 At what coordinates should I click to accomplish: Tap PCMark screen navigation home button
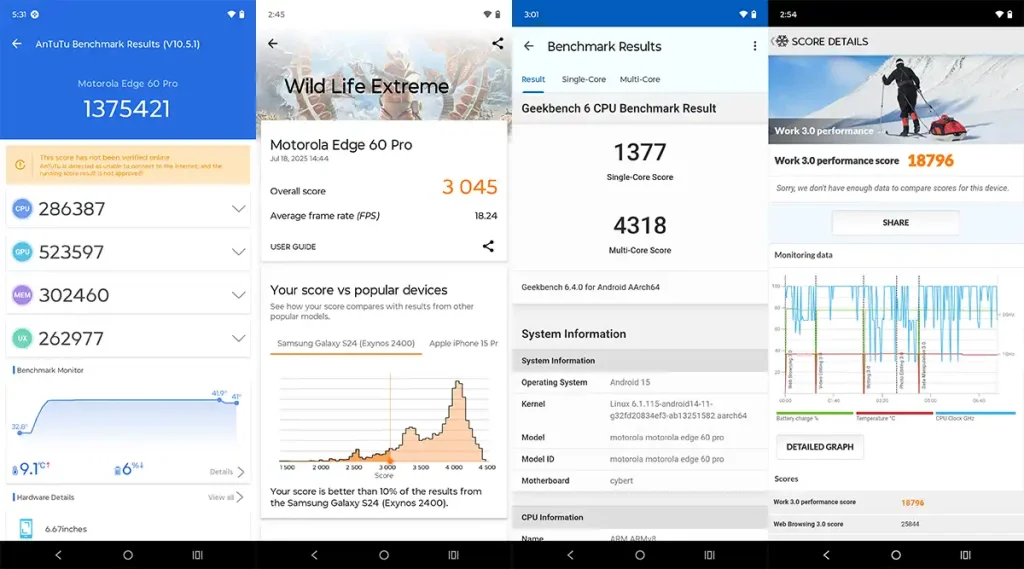[896, 555]
